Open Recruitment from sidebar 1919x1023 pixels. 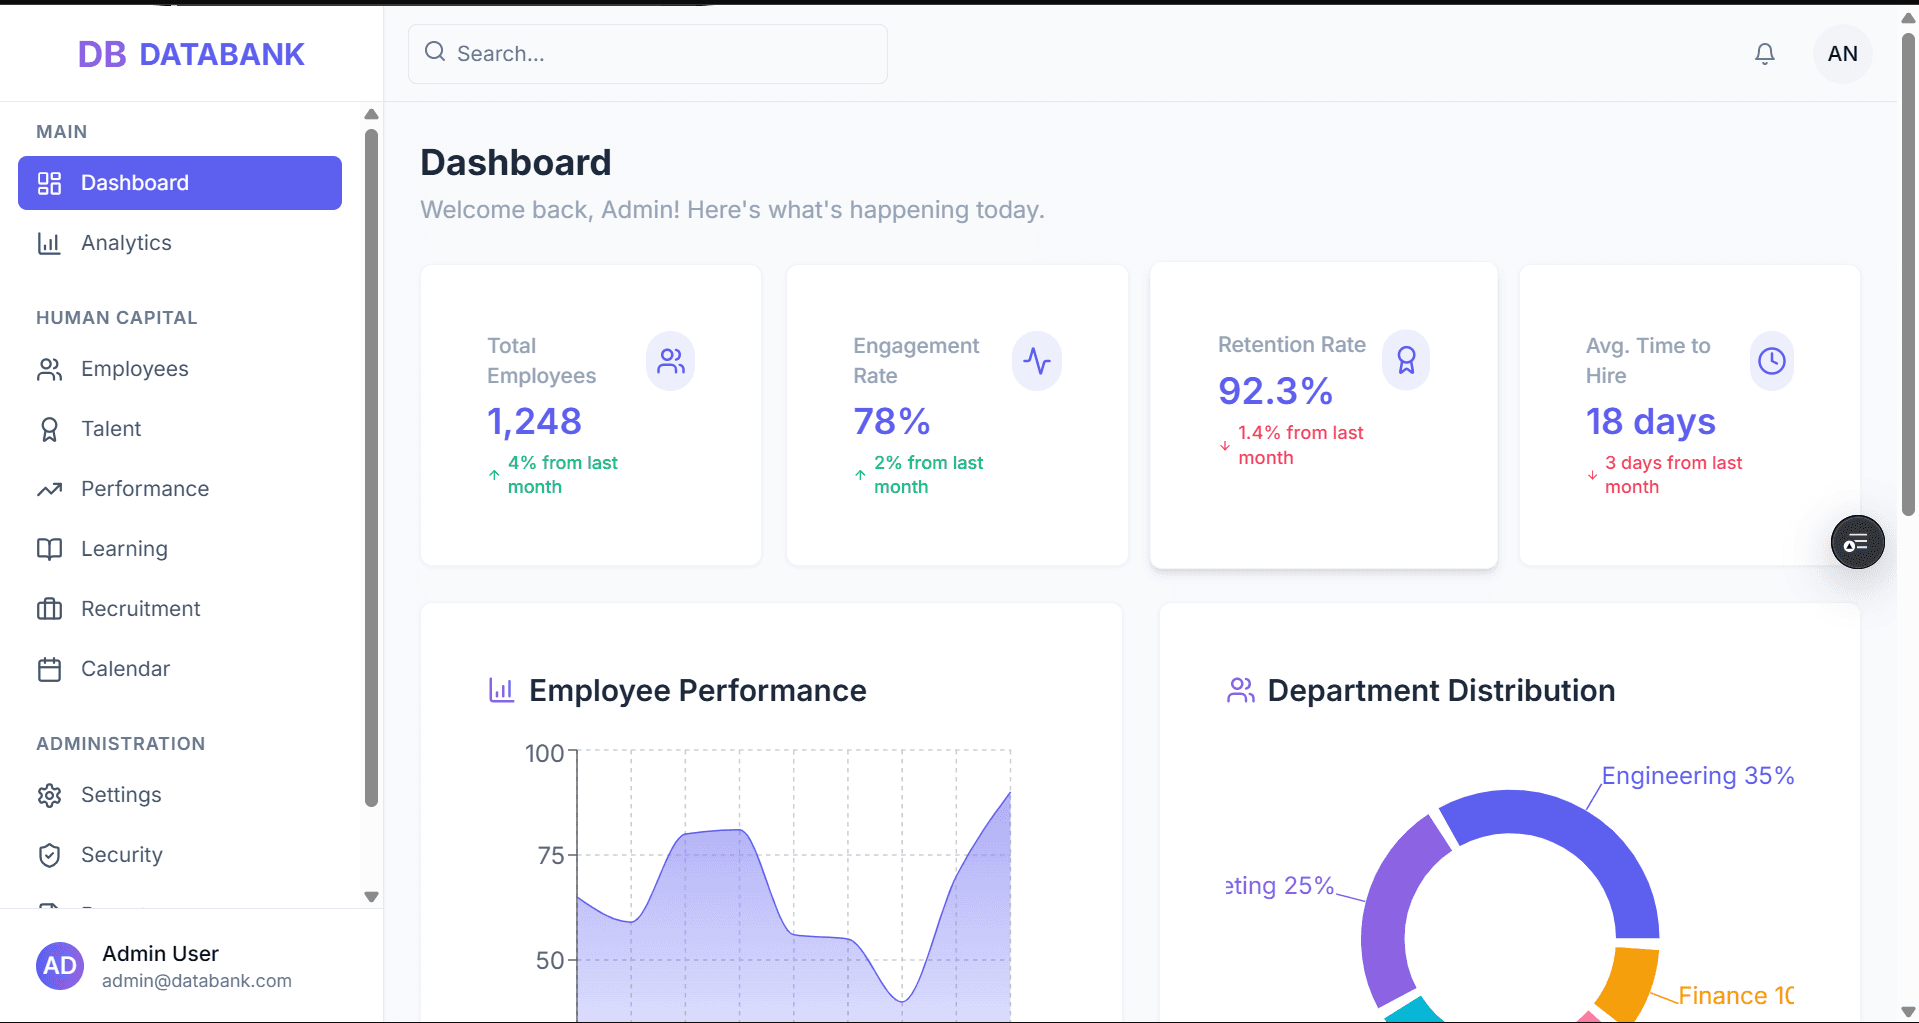click(180, 609)
